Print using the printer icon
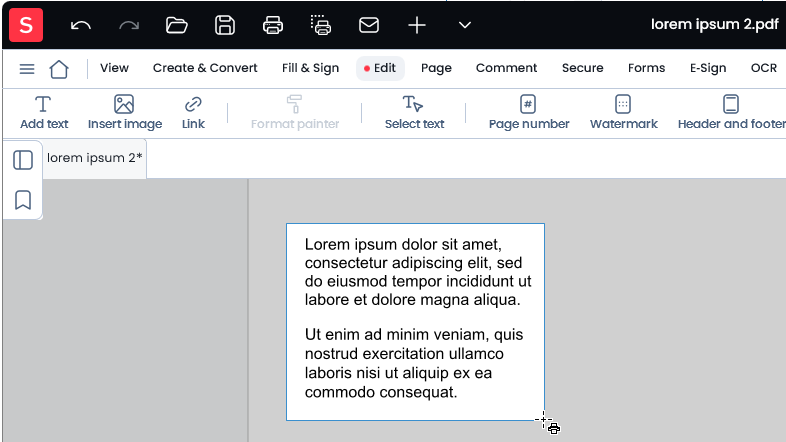786x442 pixels. pyautogui.click(x=273, y=25)
